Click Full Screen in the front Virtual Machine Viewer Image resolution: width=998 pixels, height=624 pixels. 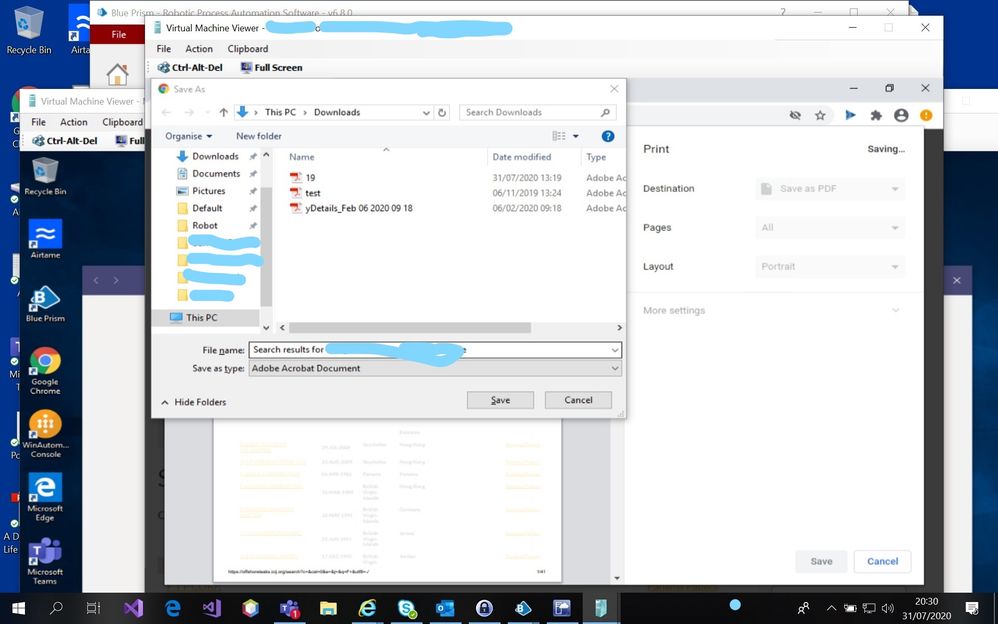[272, 67]
